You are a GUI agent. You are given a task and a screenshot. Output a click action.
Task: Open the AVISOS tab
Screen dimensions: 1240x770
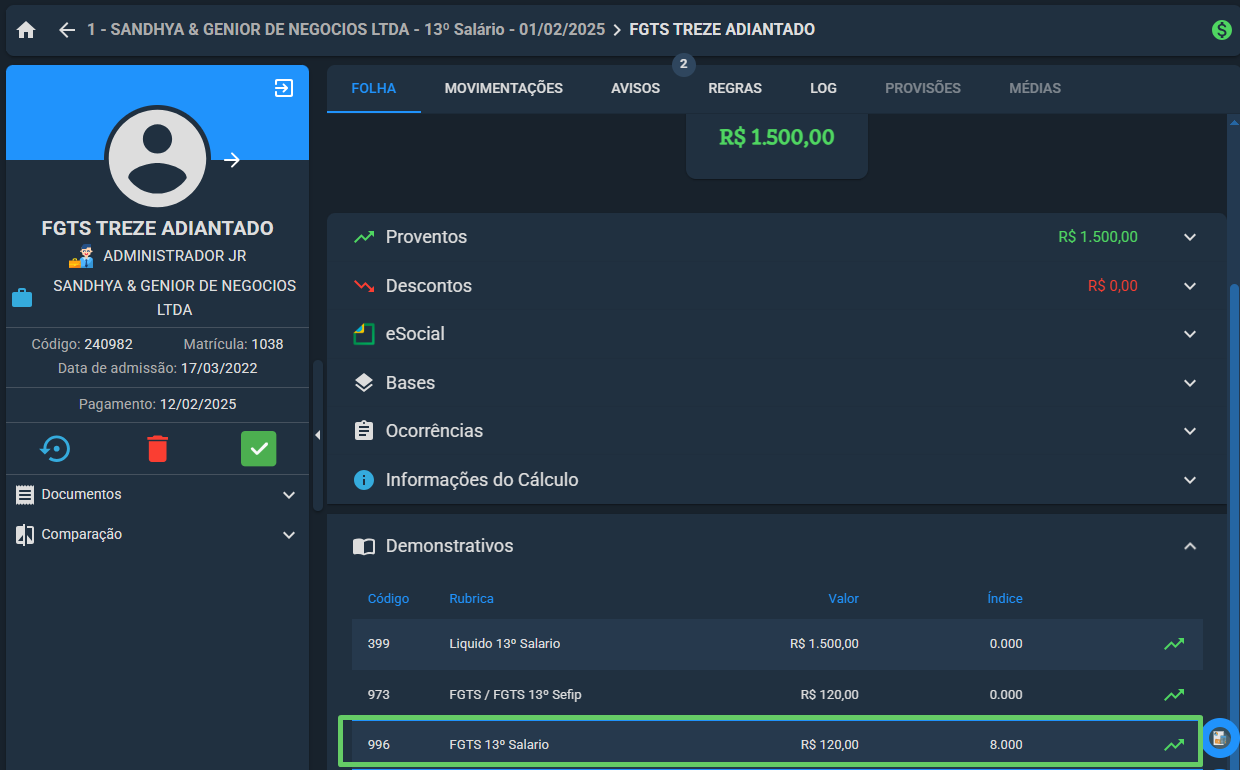(x=636, y=88)
